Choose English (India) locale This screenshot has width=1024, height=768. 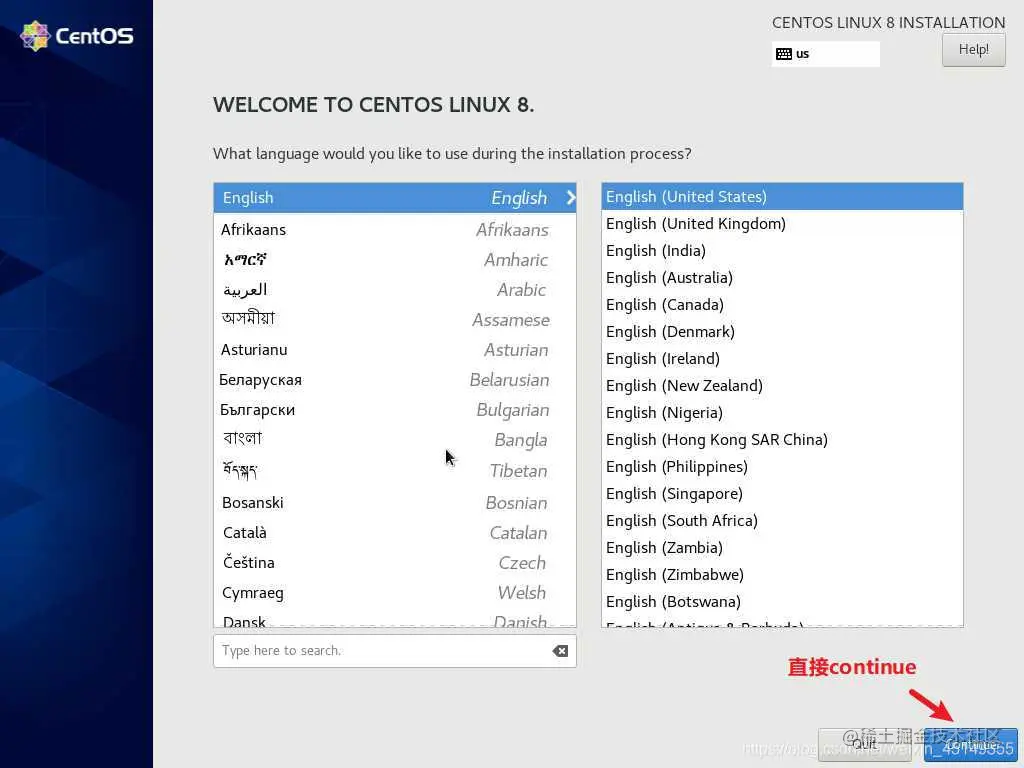782,251
